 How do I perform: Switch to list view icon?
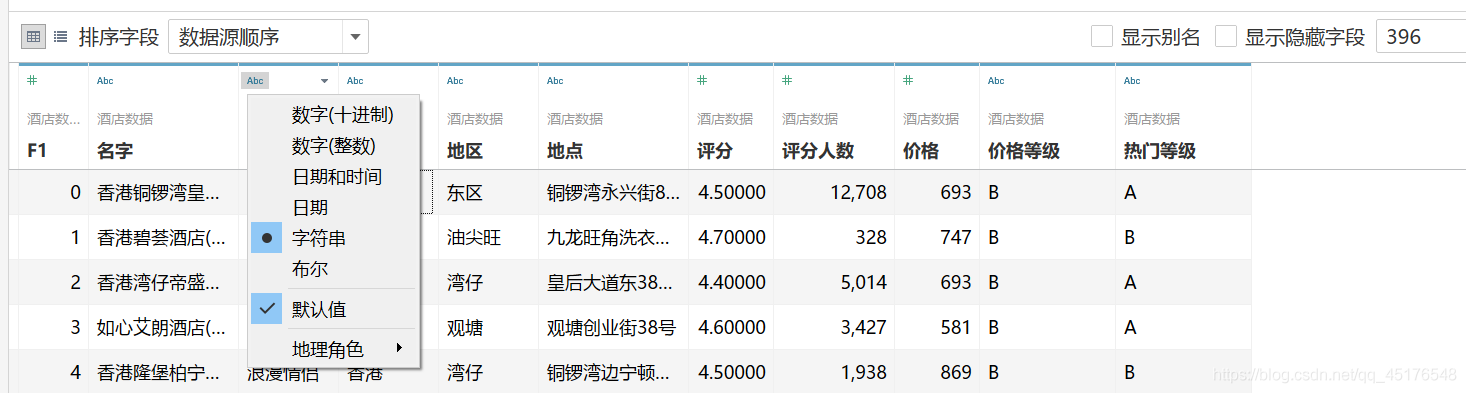tap(61, 37)
